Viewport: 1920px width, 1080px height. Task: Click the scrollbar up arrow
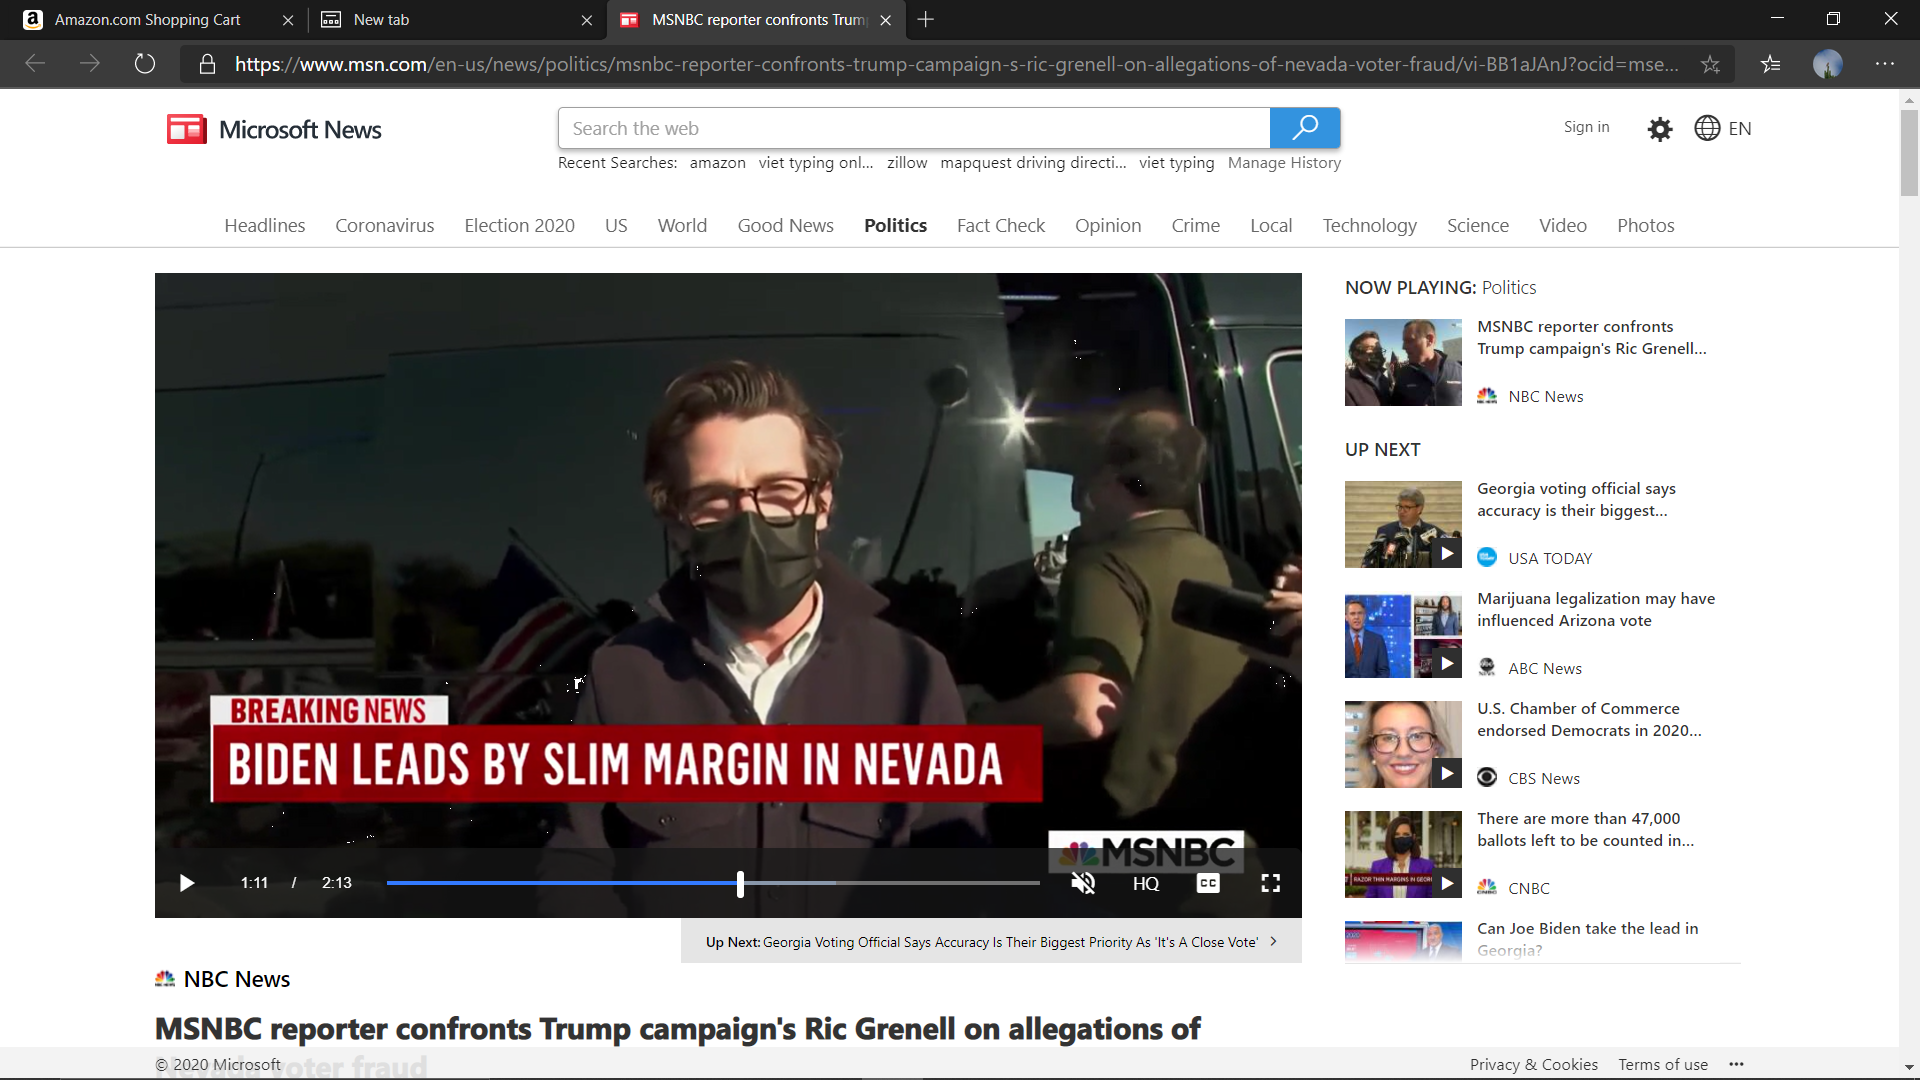coord(1909,100)
